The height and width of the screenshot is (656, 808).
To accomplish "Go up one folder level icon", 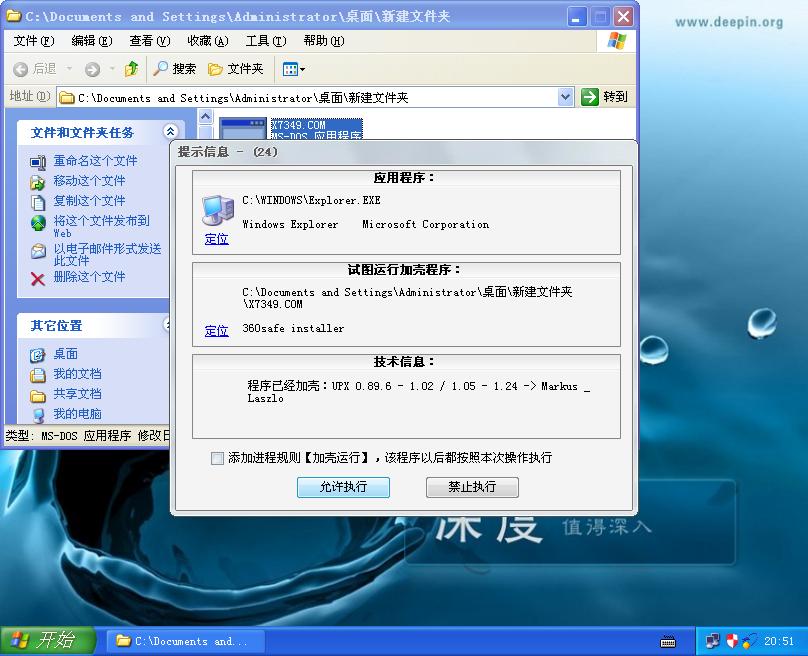I will 131,69.
